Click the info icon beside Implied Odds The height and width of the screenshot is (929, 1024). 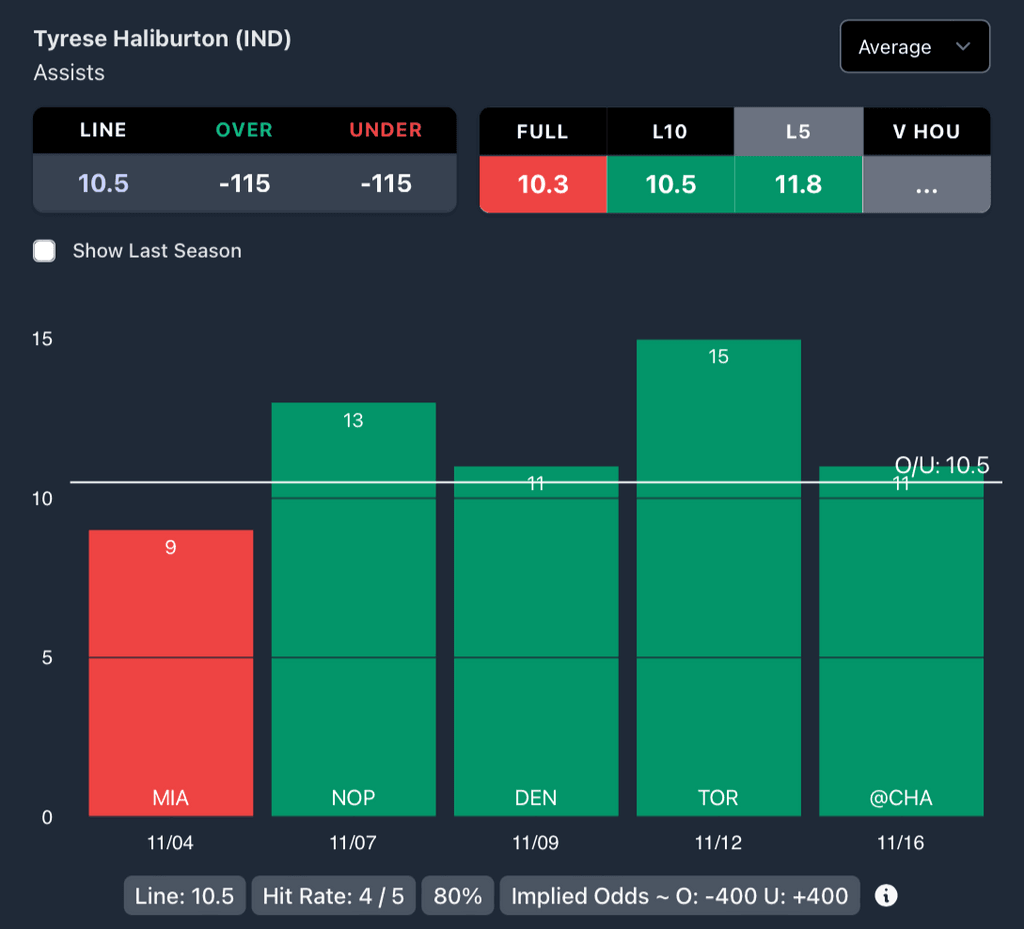point(885,895)
